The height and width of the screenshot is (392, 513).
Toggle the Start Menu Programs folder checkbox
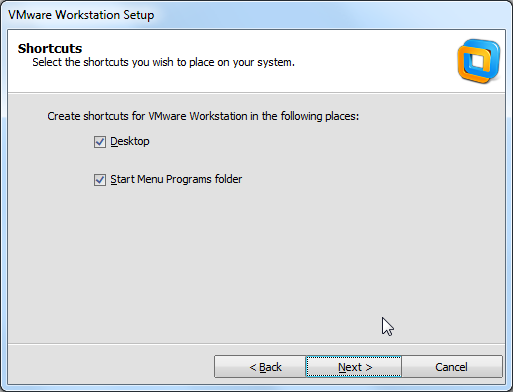point(100,180)
